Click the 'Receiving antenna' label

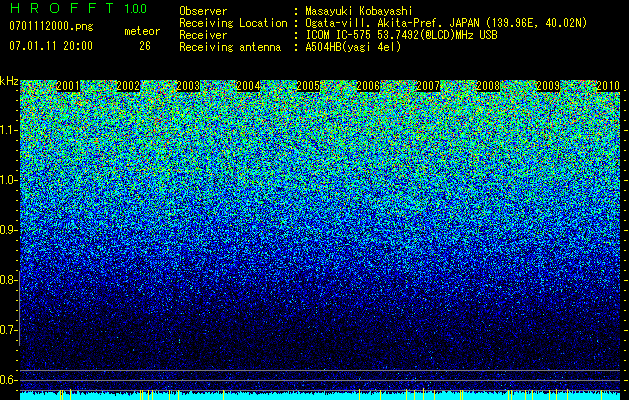click(x=230, y=47)
